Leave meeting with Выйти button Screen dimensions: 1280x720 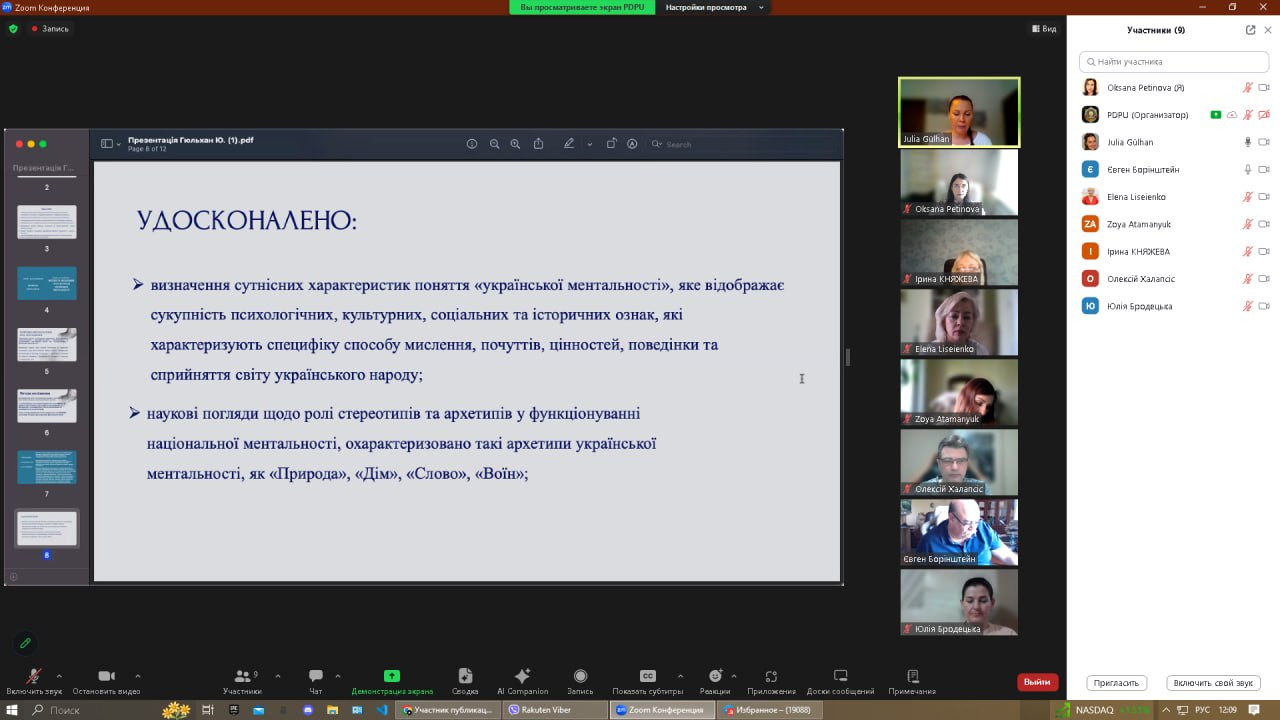tap(1037, 682)
